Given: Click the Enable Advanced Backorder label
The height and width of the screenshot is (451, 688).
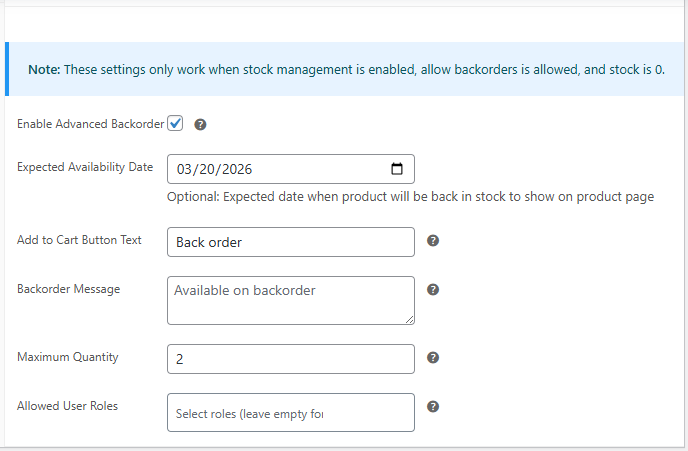Looking at the screenshot, I should point(90,124).
